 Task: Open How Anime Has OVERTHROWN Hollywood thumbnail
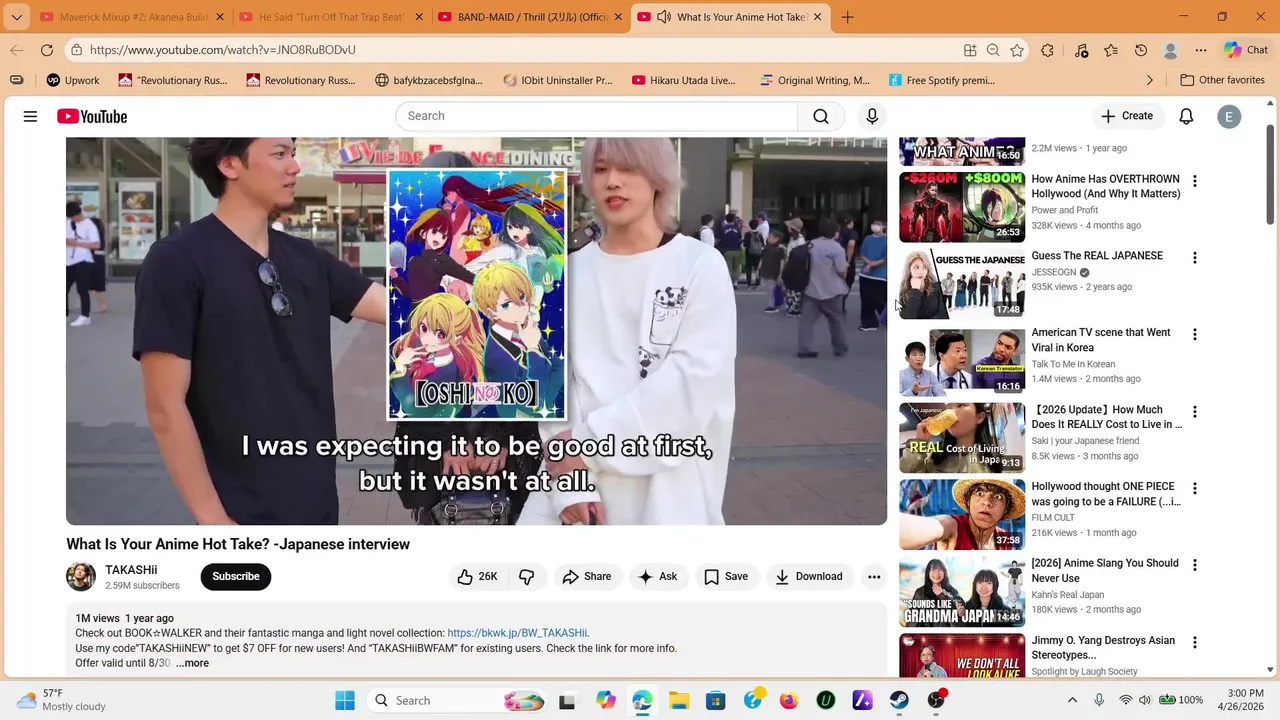(x=962, y=207)
